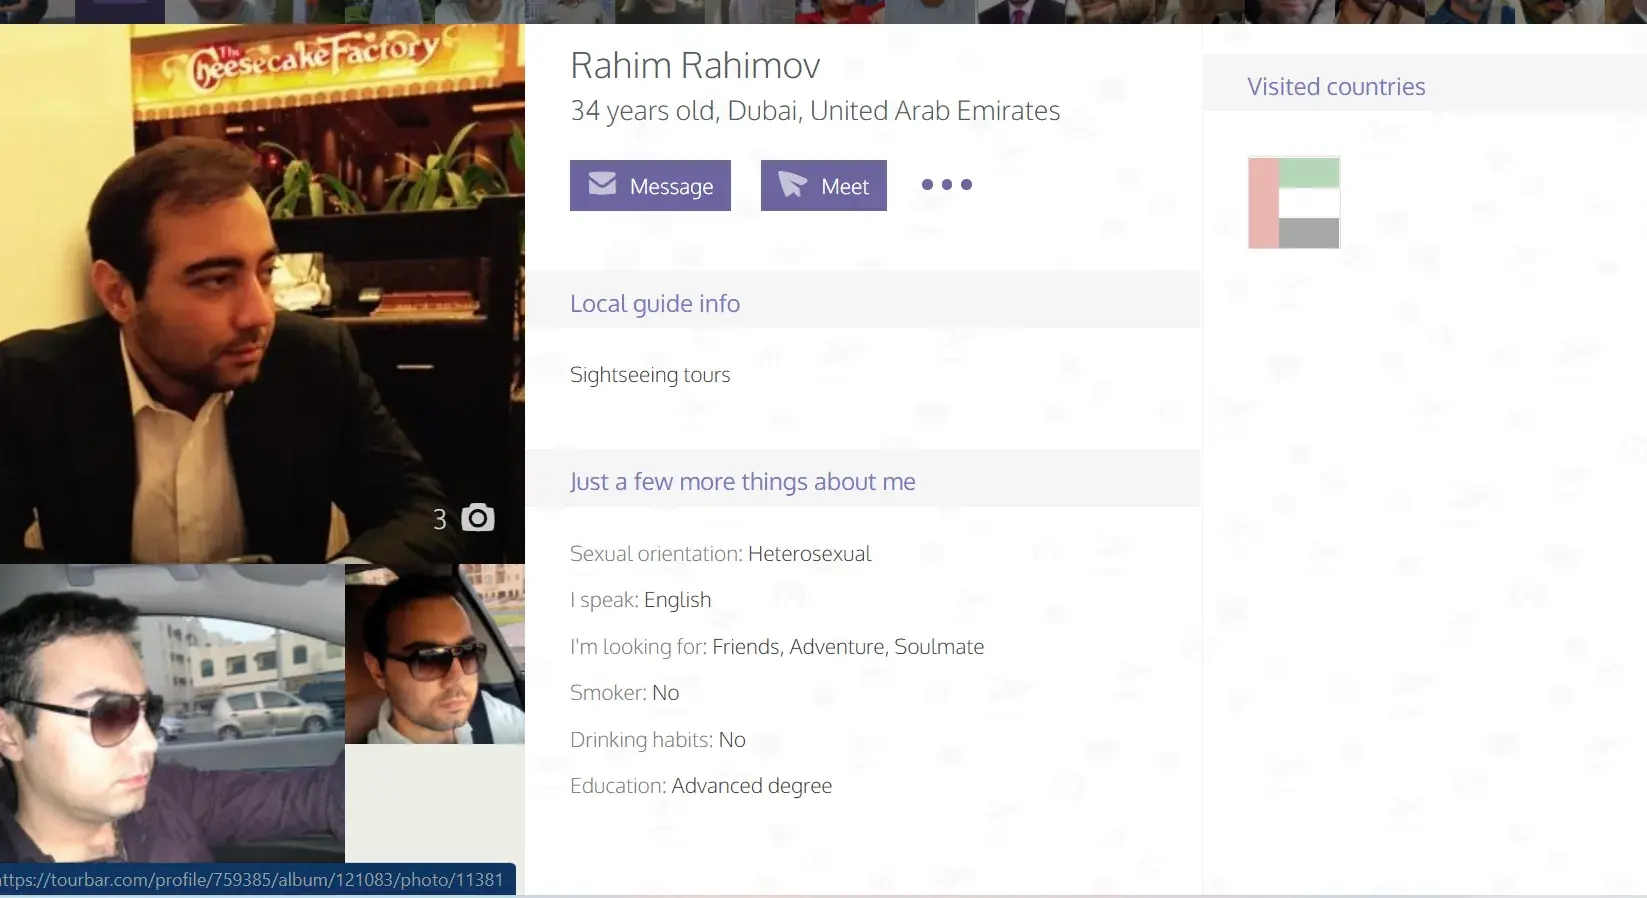The height and width of the screenshot is (898, 1647).
Task: Open the three-dot more options menu
Action: point(946,185)
